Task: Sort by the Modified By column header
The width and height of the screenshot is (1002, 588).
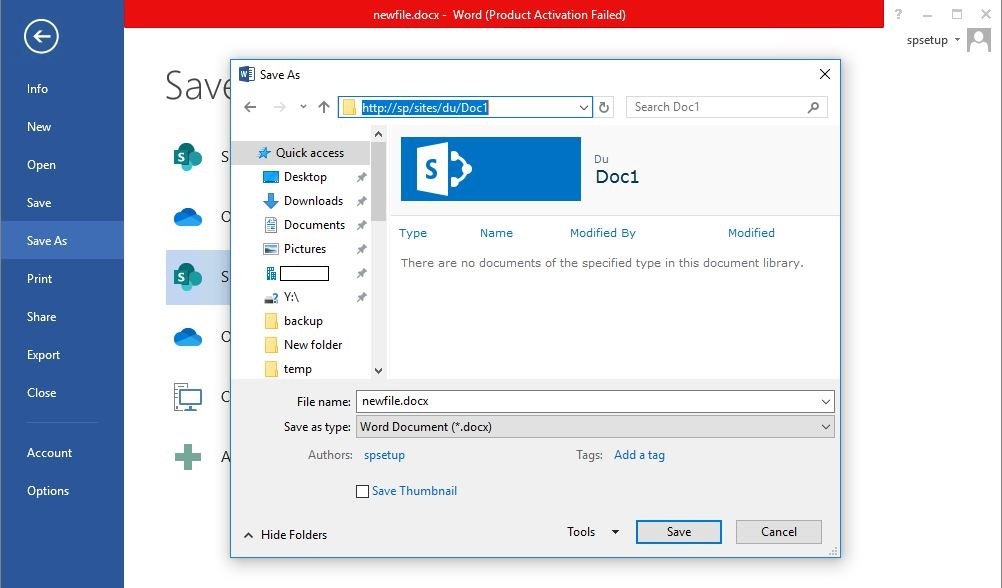Action: point(603,233)
